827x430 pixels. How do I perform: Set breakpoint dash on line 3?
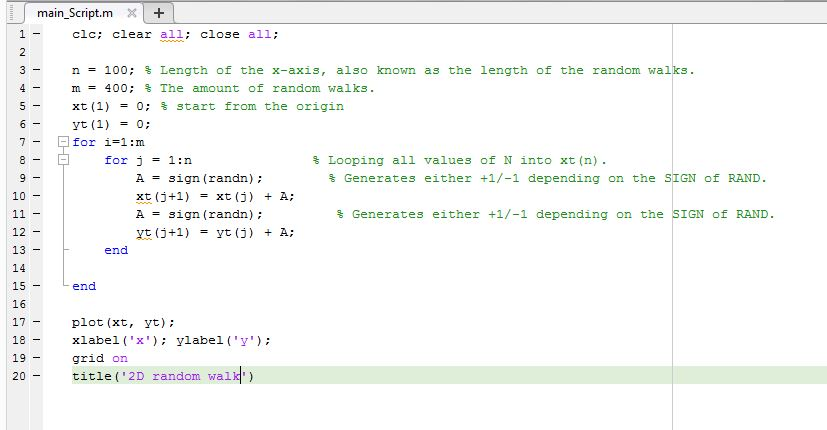pyautogui.click(x=36, y=70)
